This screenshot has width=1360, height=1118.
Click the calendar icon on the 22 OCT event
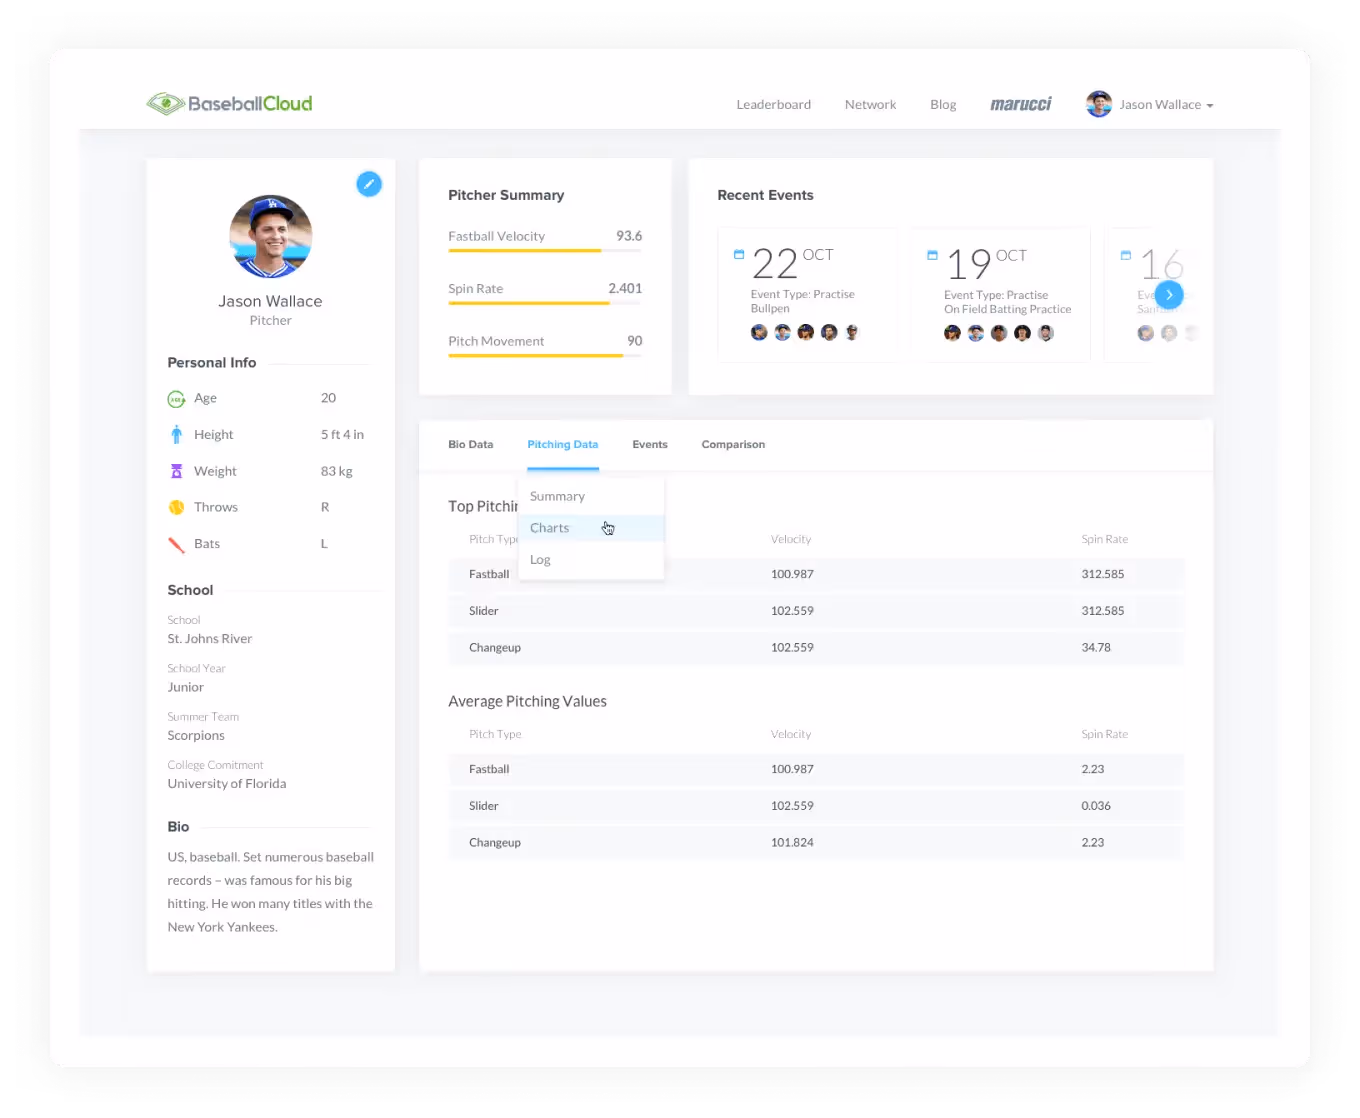pos(737,253)
